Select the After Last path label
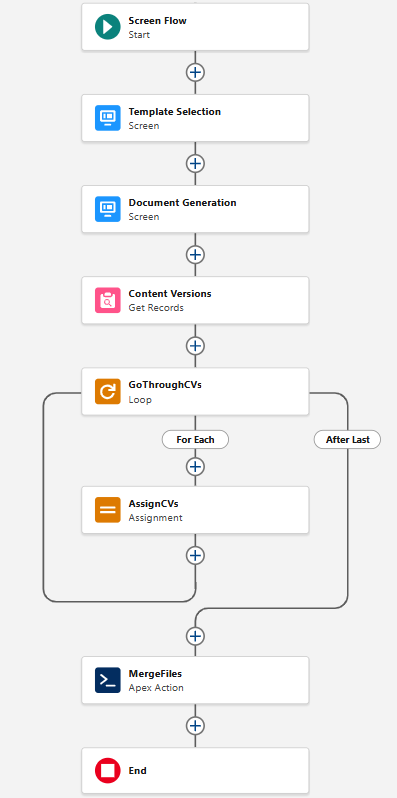Screen dimensions: 397x798 tap(348, 440)
